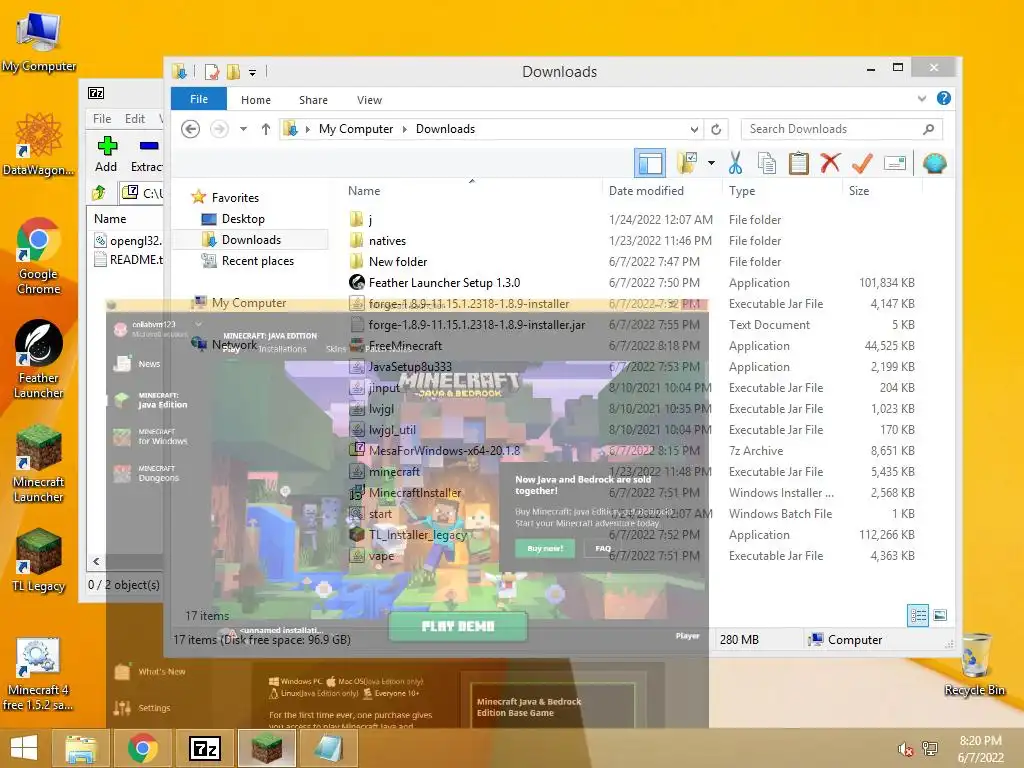Select Downloads in the navigation pane
Viewport: 1024px width, 768px height.
pos(251,240)
